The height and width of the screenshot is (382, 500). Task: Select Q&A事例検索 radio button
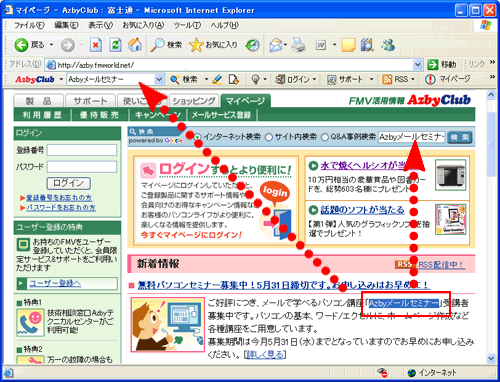[x=324, y=137]
